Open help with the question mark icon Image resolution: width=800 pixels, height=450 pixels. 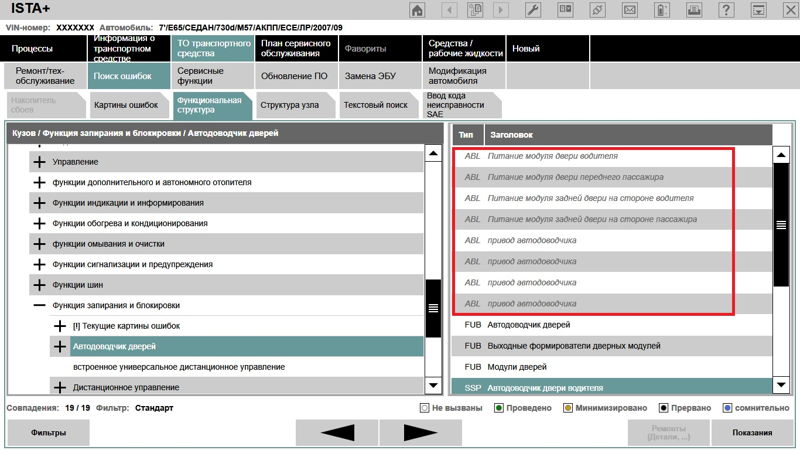pyautogui.click(x=727, y=10)
